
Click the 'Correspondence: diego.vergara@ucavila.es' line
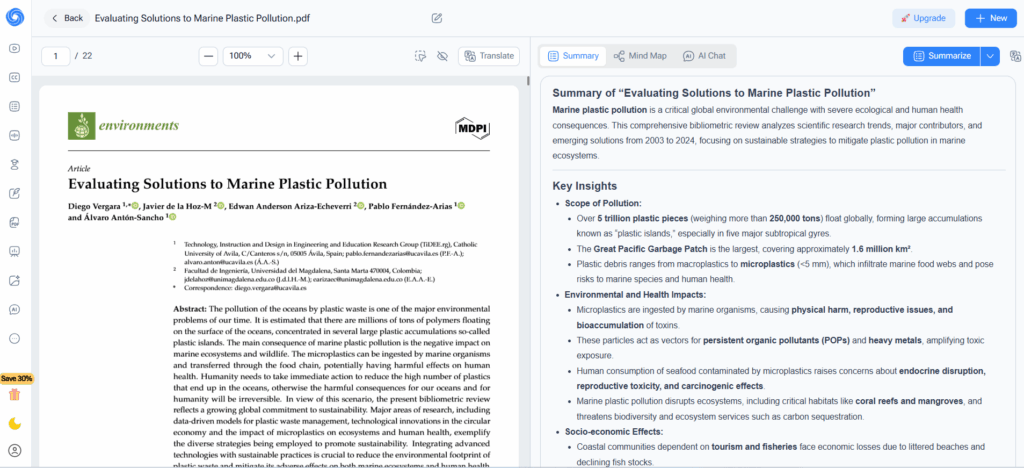(x=246, y=287)
